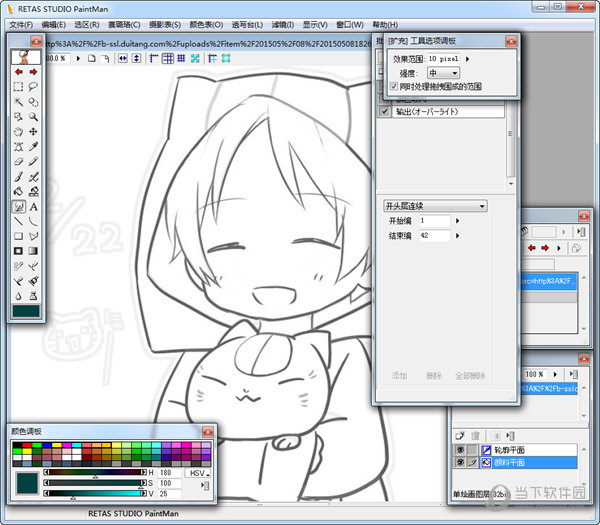Select the lasso selection tool

[x=33, y=87]
